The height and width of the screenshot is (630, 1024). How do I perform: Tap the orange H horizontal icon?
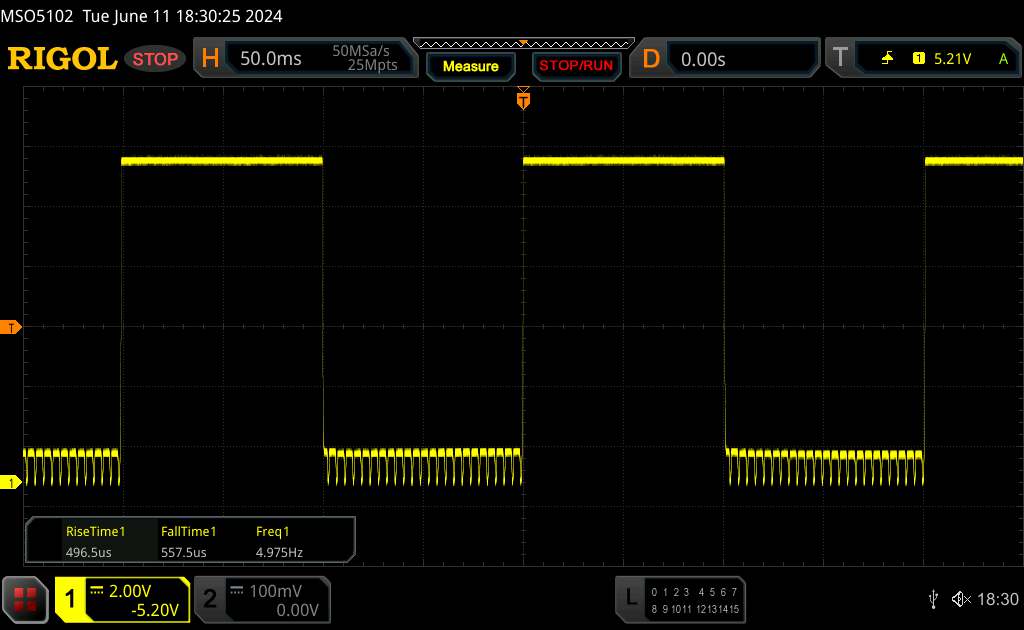210,59
